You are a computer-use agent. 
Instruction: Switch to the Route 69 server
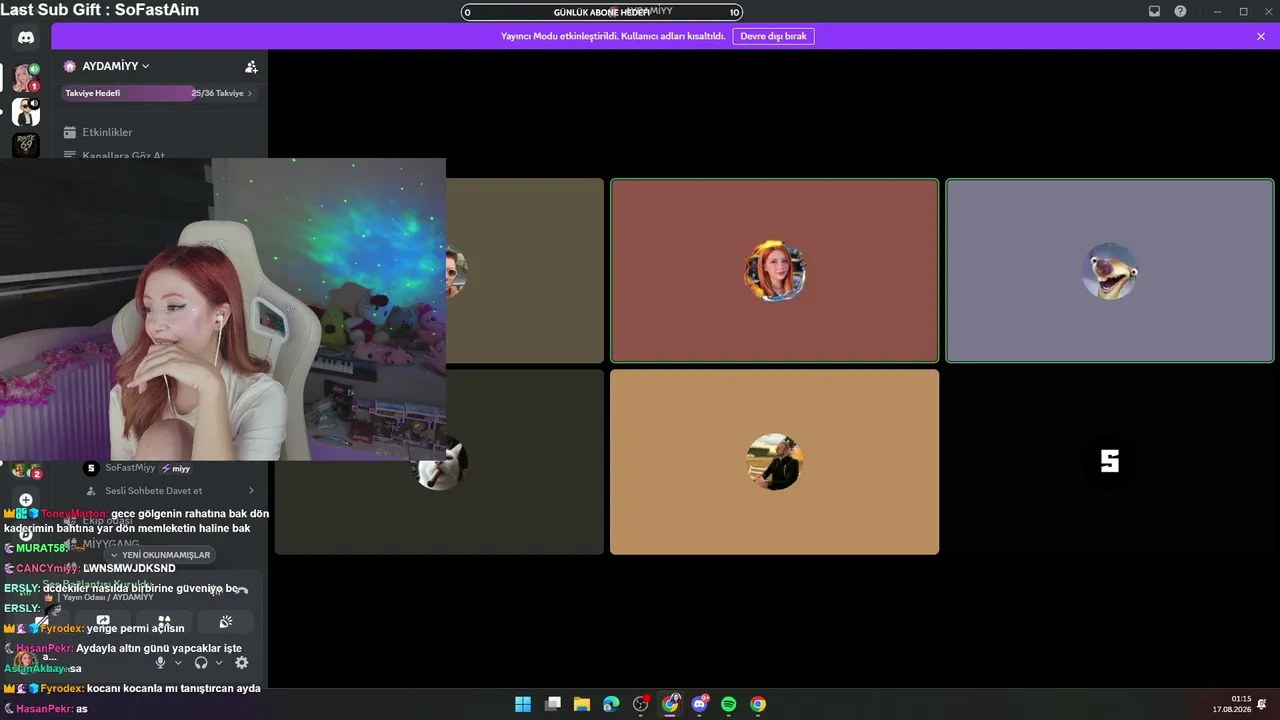26,144
